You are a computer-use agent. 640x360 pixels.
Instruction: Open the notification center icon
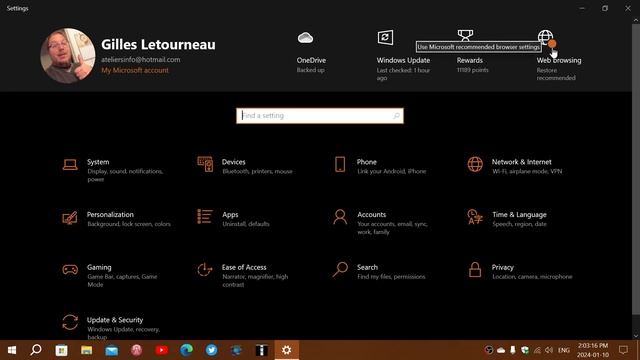(x=623, y=350)
